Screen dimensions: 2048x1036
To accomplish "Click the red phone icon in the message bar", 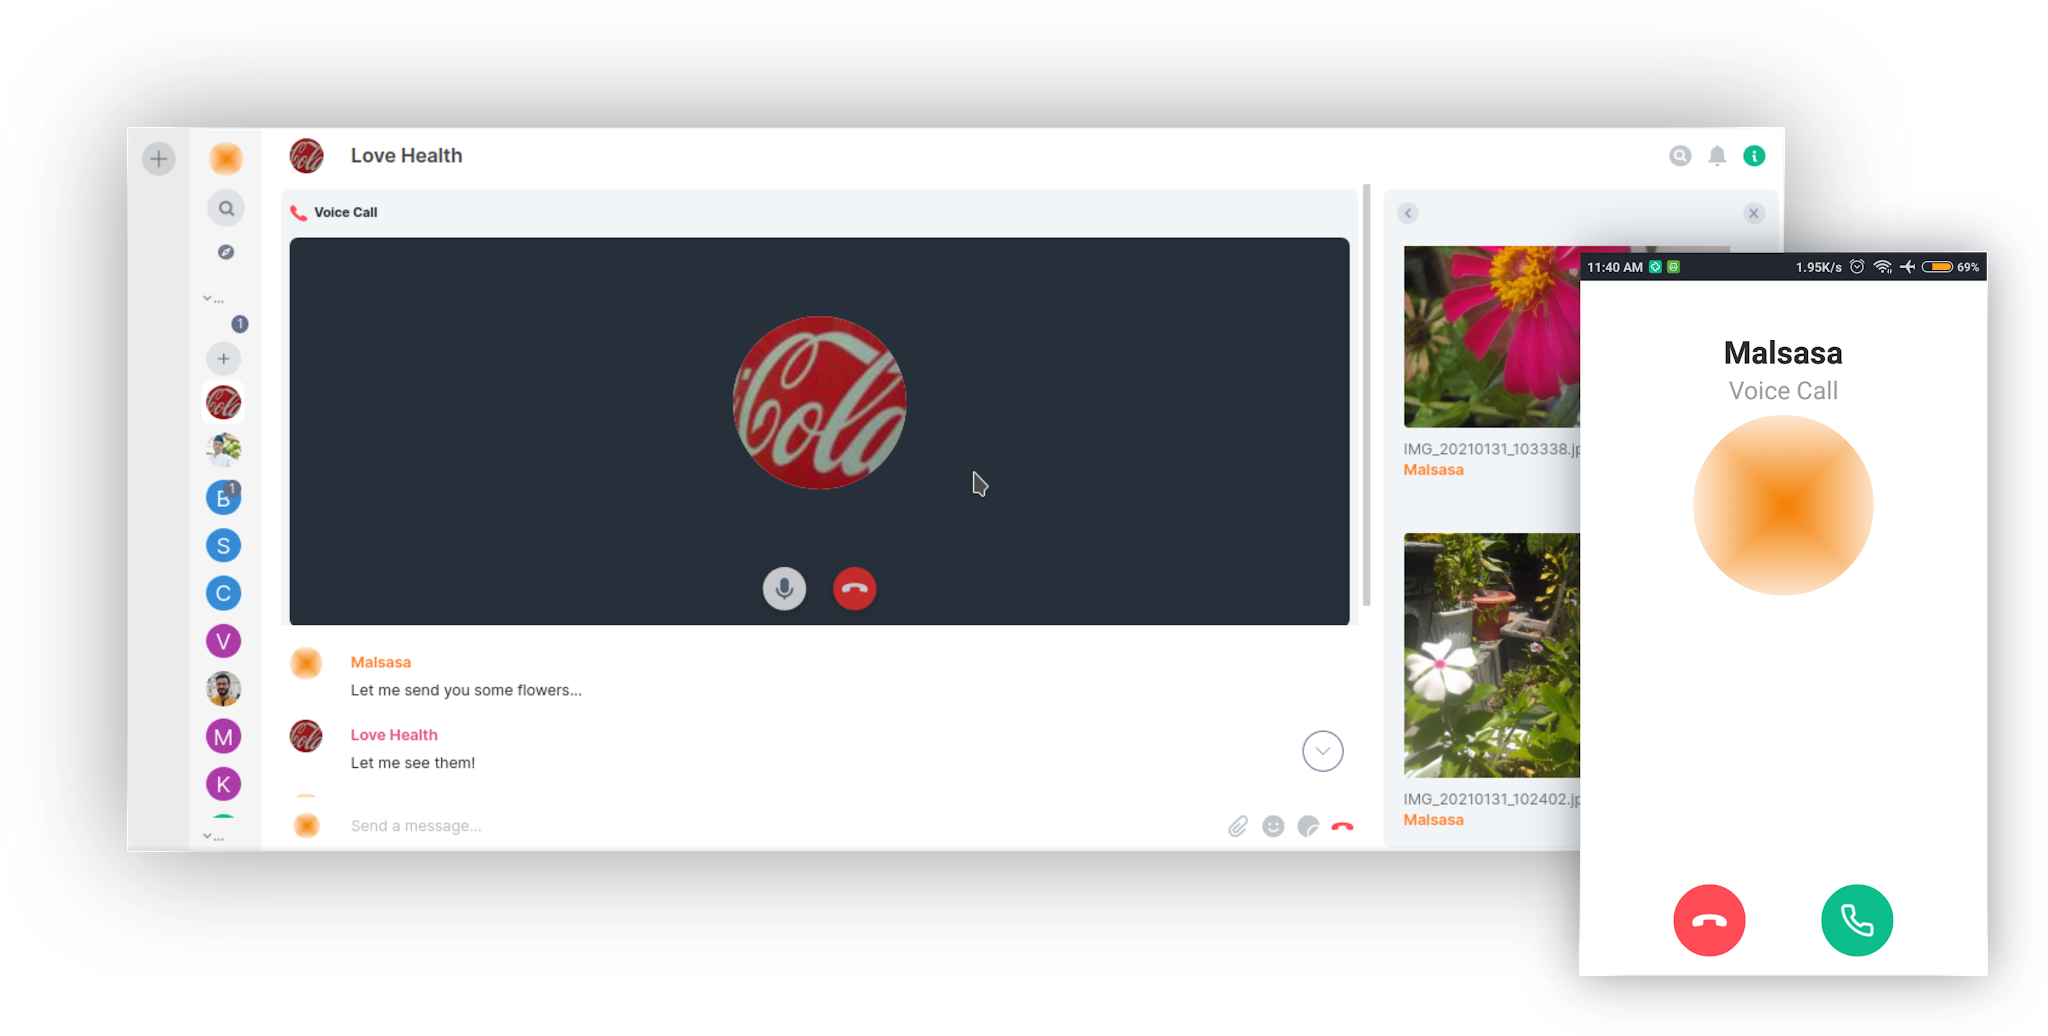I will click(x=1342, y=826).
